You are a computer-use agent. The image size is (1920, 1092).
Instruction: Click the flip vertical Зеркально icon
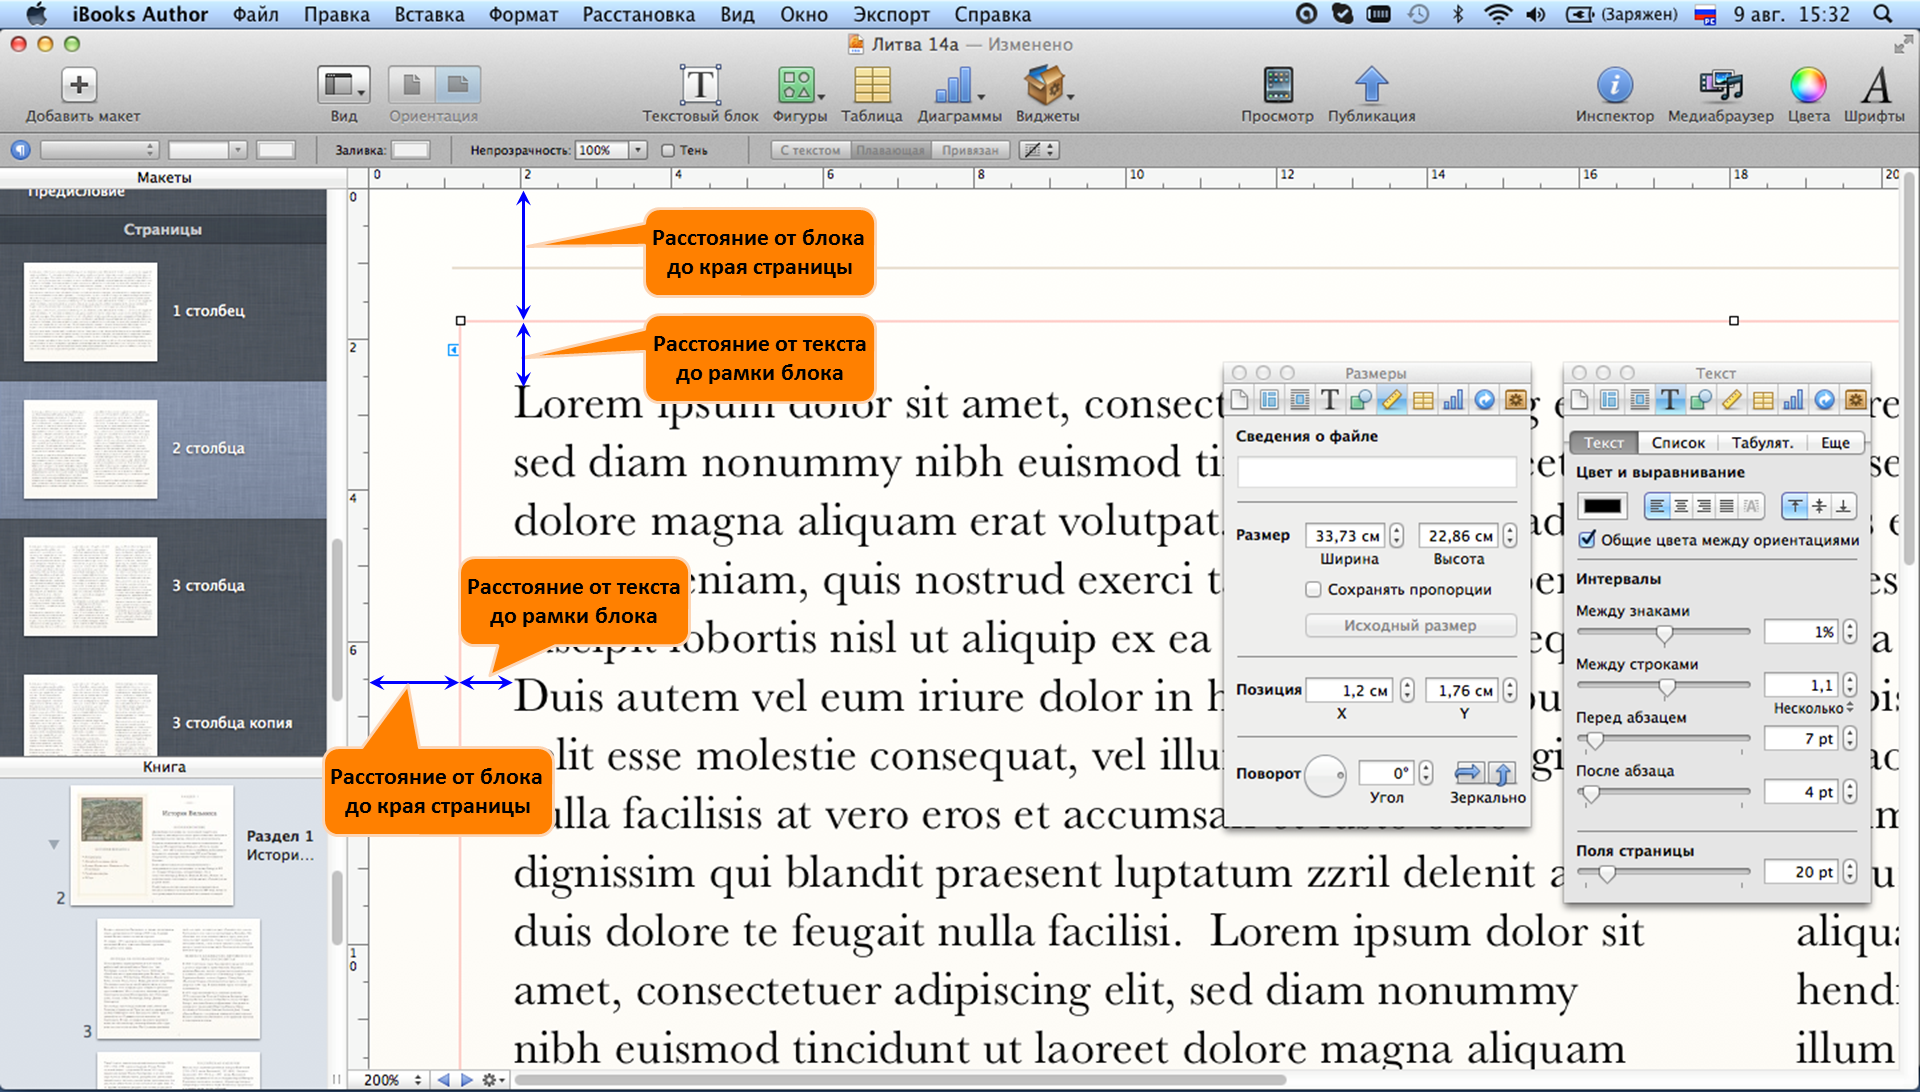(1502, 773)
